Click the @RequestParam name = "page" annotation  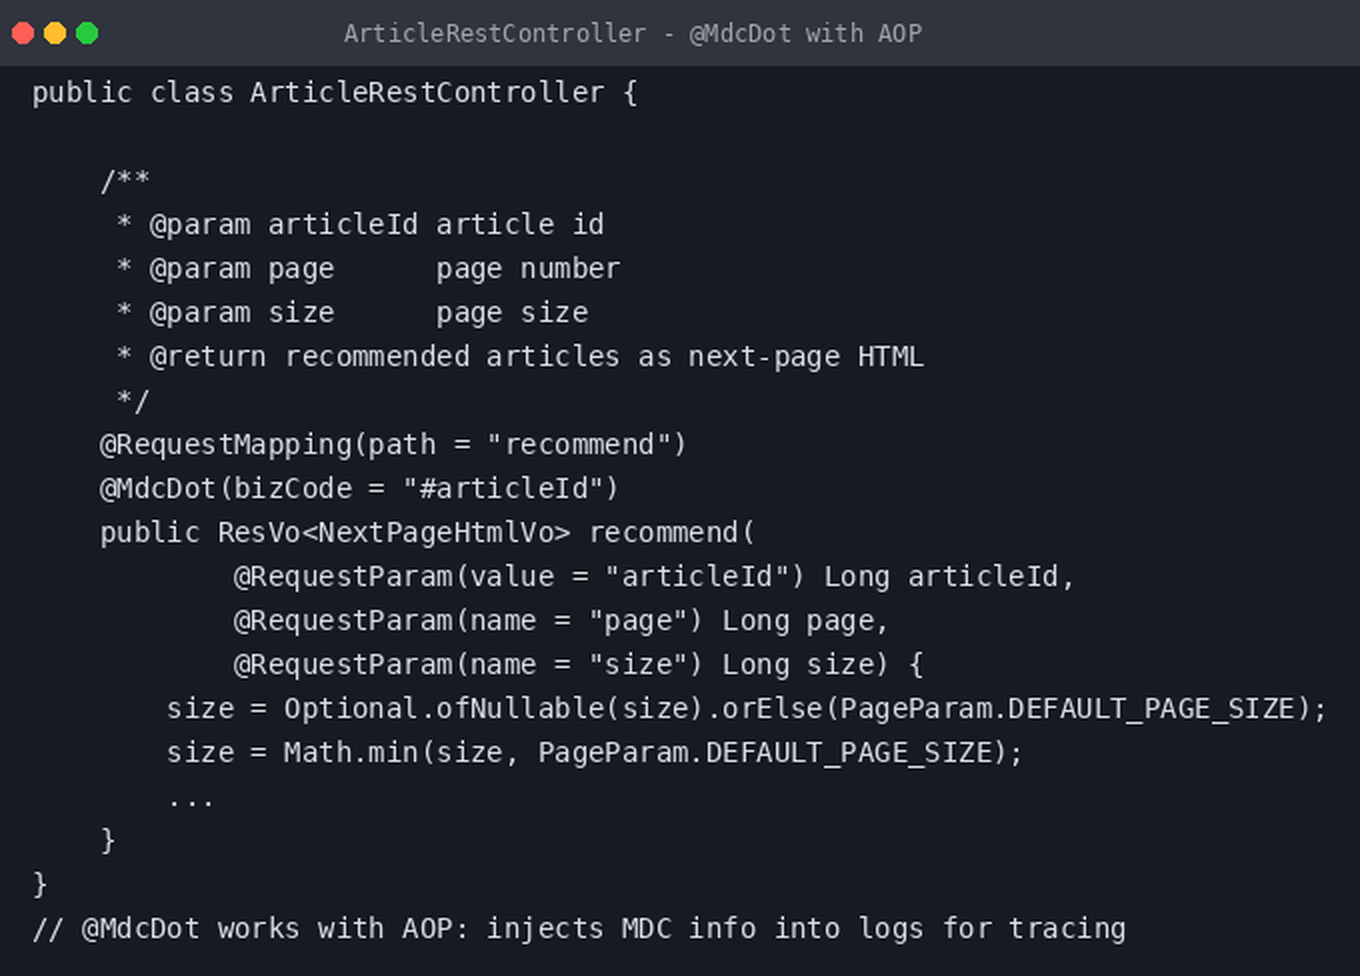point(468,621)
